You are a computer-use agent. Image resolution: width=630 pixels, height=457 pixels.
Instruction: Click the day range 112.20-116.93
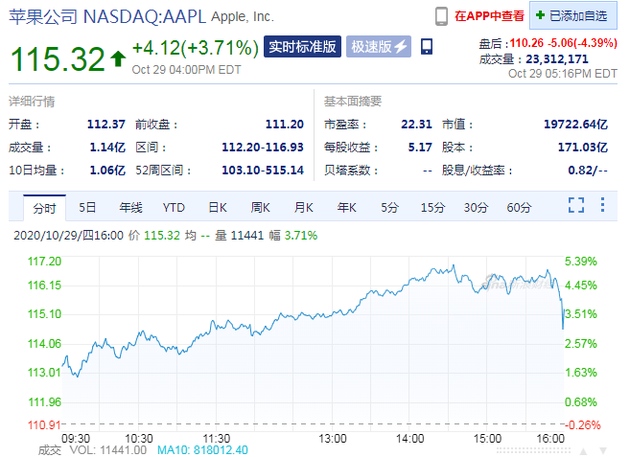(262, 147)
